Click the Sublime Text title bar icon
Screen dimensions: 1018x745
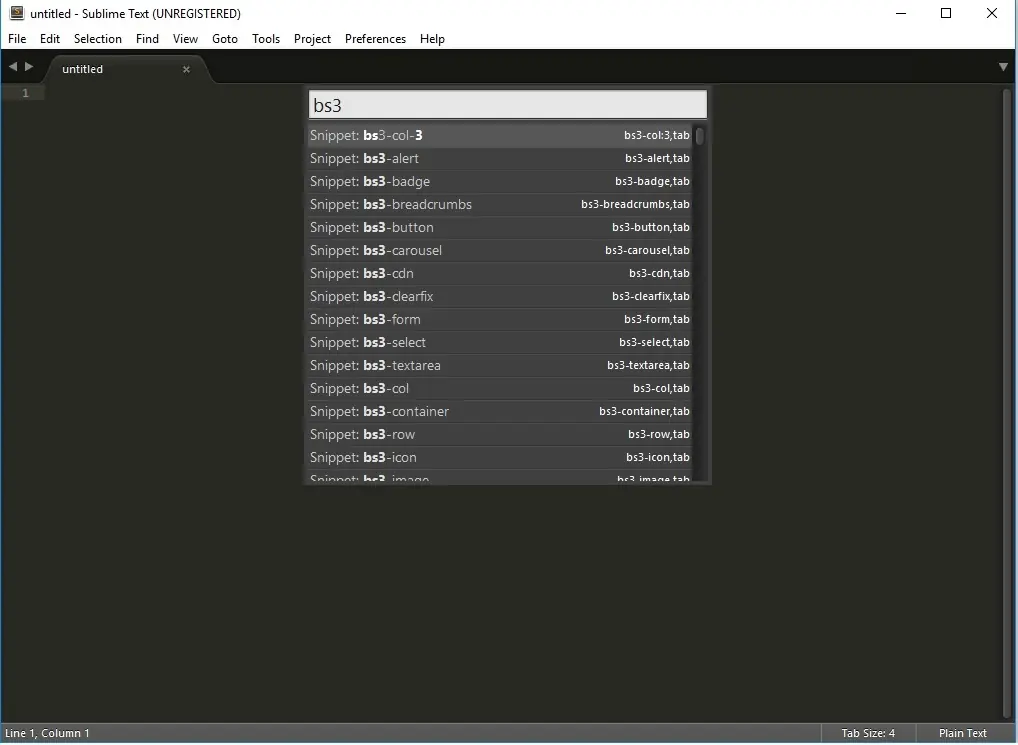pyautogui.click(x=17, y=13)
